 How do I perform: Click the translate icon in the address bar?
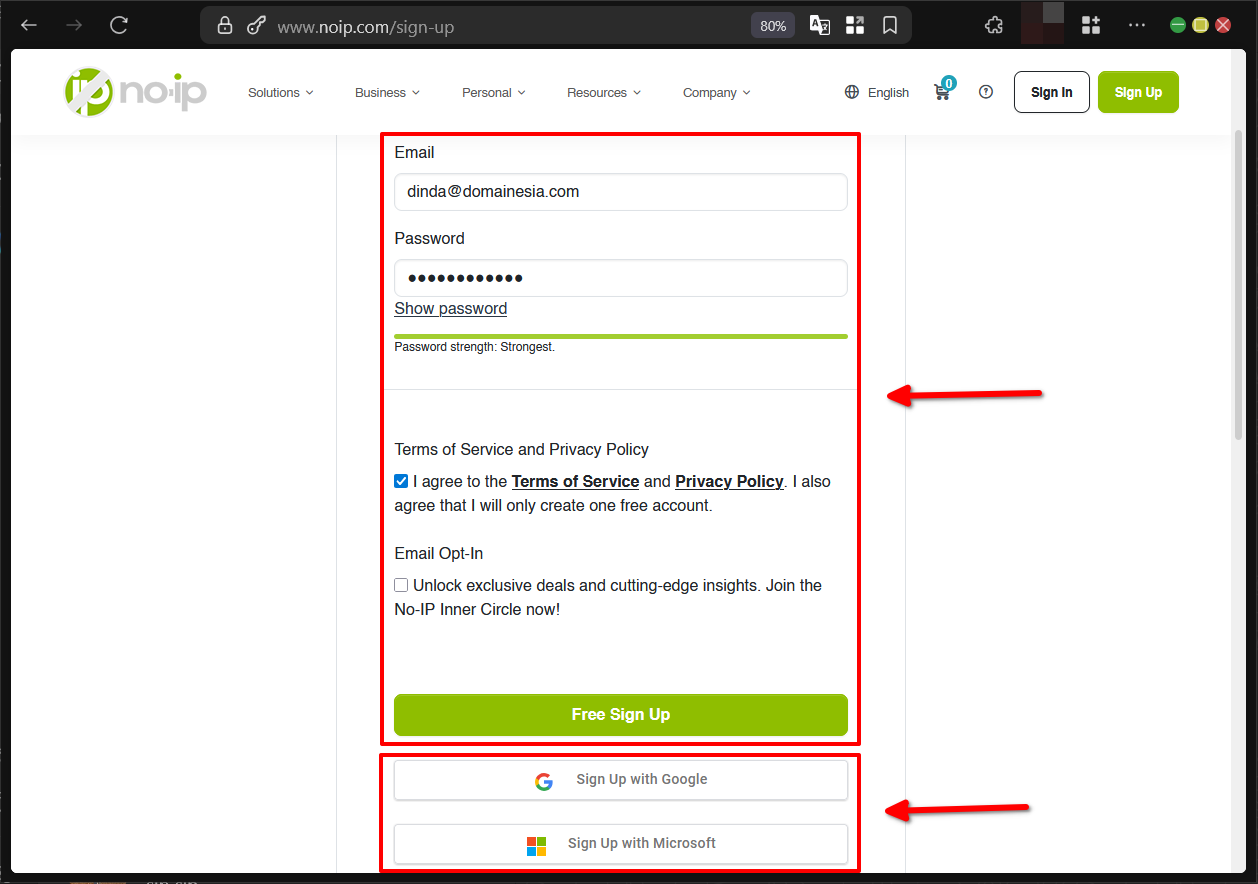click(x=819, y=25)
